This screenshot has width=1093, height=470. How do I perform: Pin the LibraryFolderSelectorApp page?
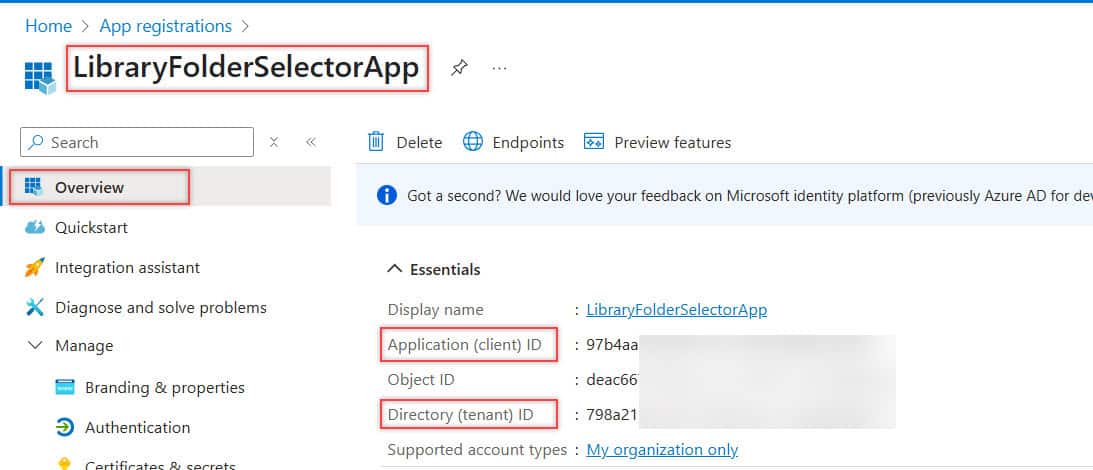[x=459, y=68]
